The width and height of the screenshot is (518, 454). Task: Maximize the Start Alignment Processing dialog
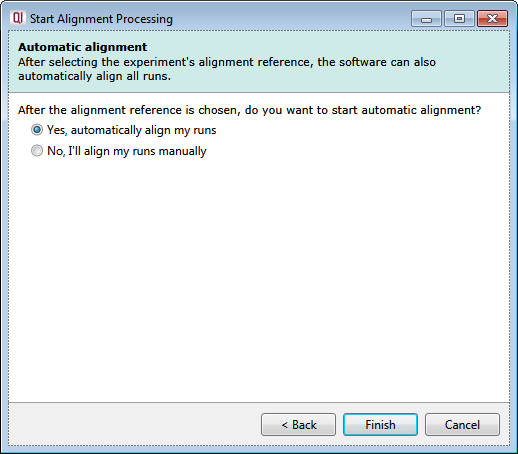click(x=459, y=19)
